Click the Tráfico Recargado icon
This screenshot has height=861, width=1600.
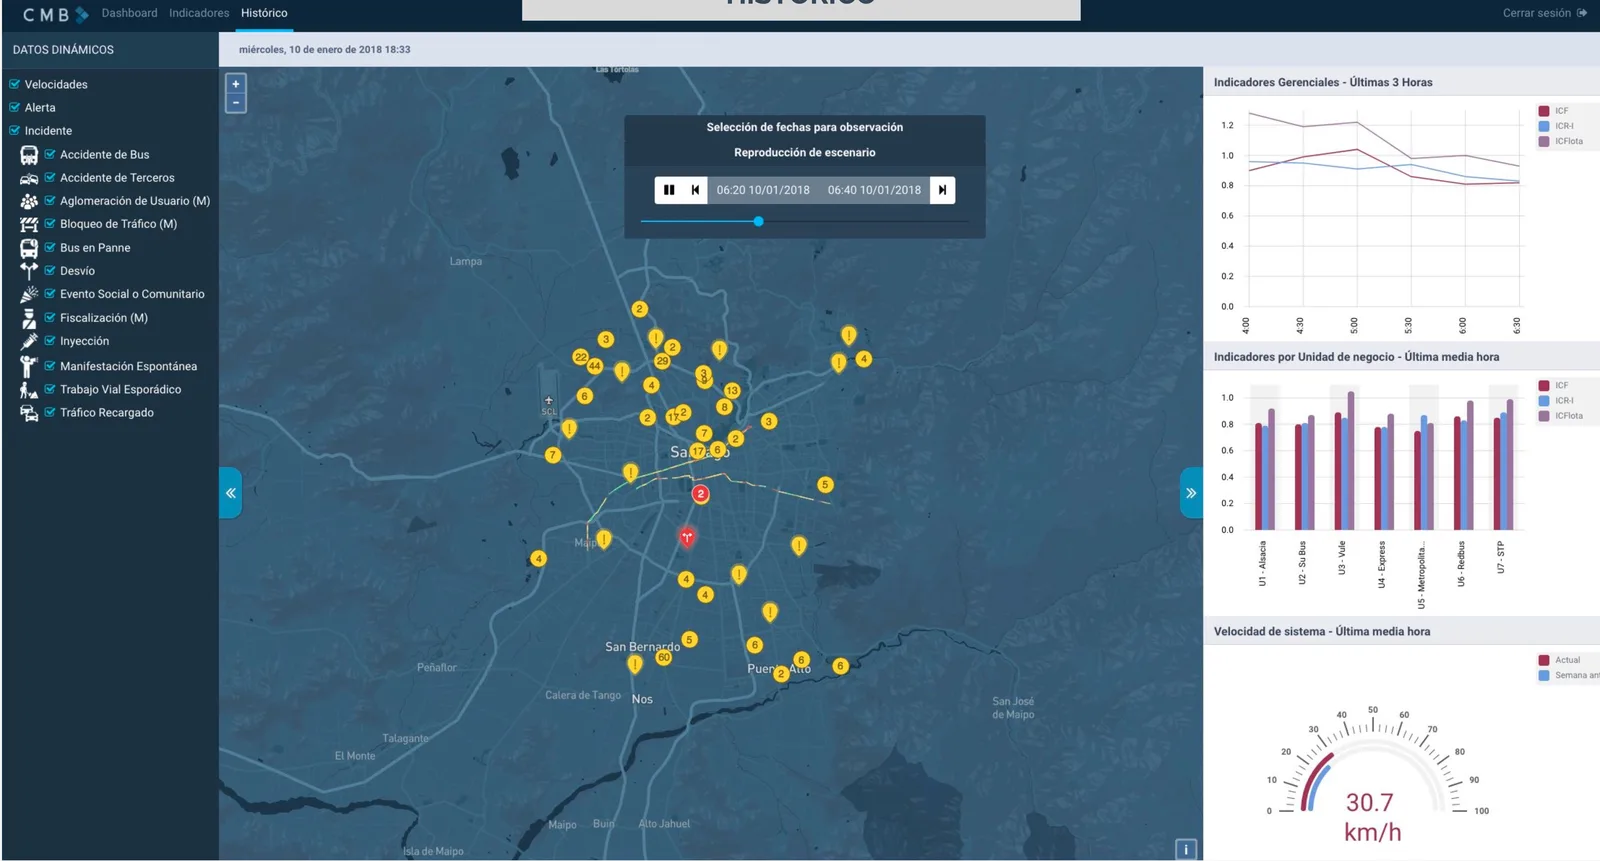(29, 413)
